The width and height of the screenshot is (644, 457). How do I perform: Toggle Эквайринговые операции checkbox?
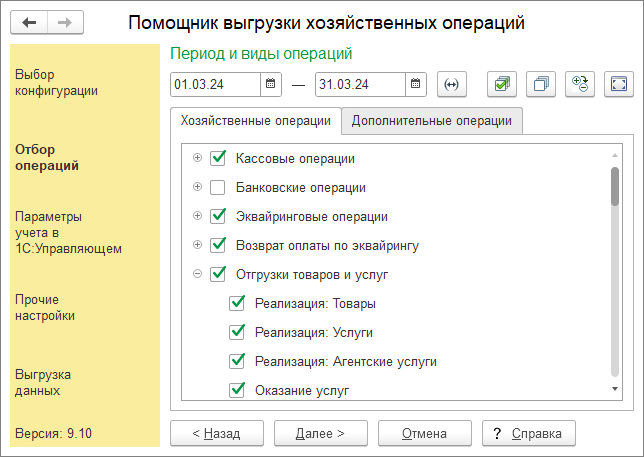218,216
